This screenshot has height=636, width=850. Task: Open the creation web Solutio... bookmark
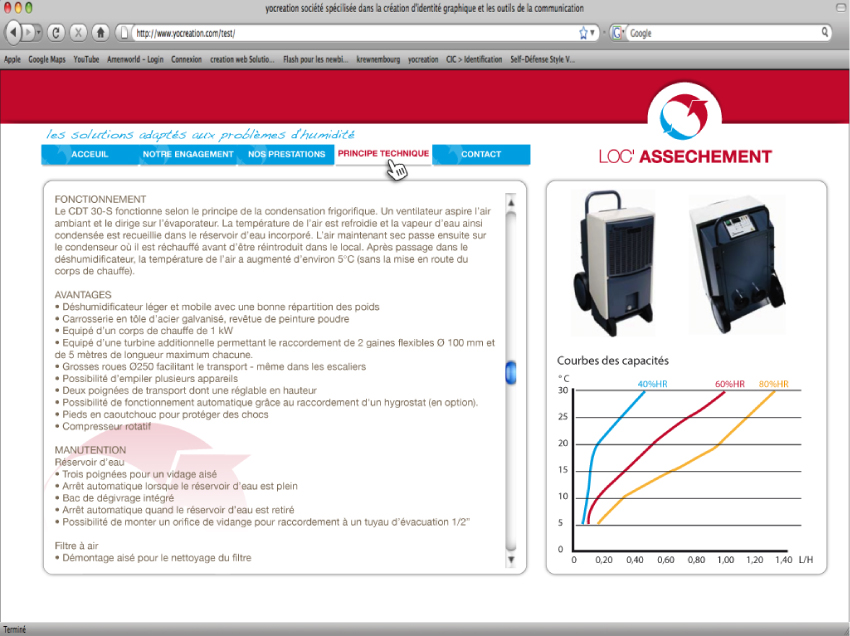point(242,60)
